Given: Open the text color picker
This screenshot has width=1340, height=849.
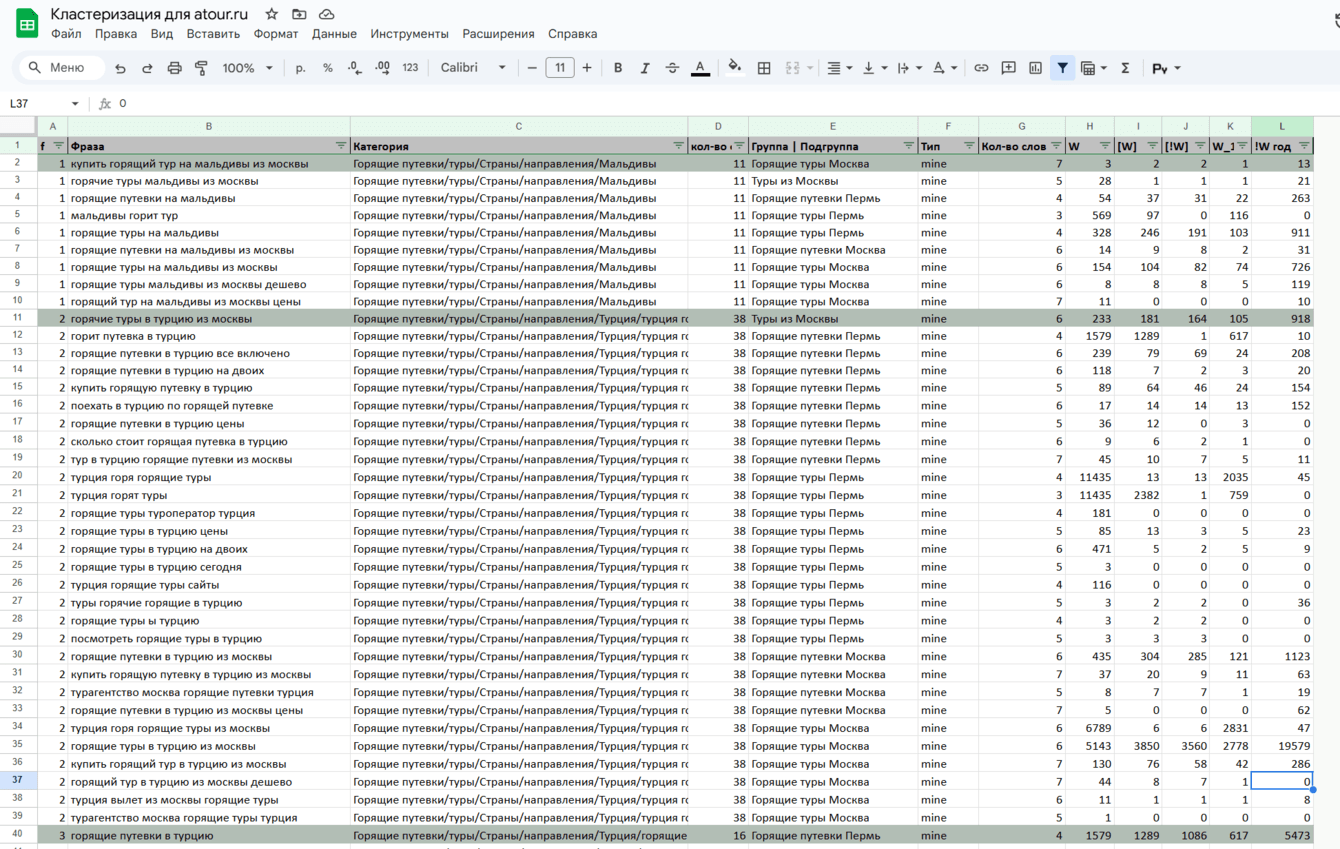Looking at the screenshot, I should coord(700,68).
